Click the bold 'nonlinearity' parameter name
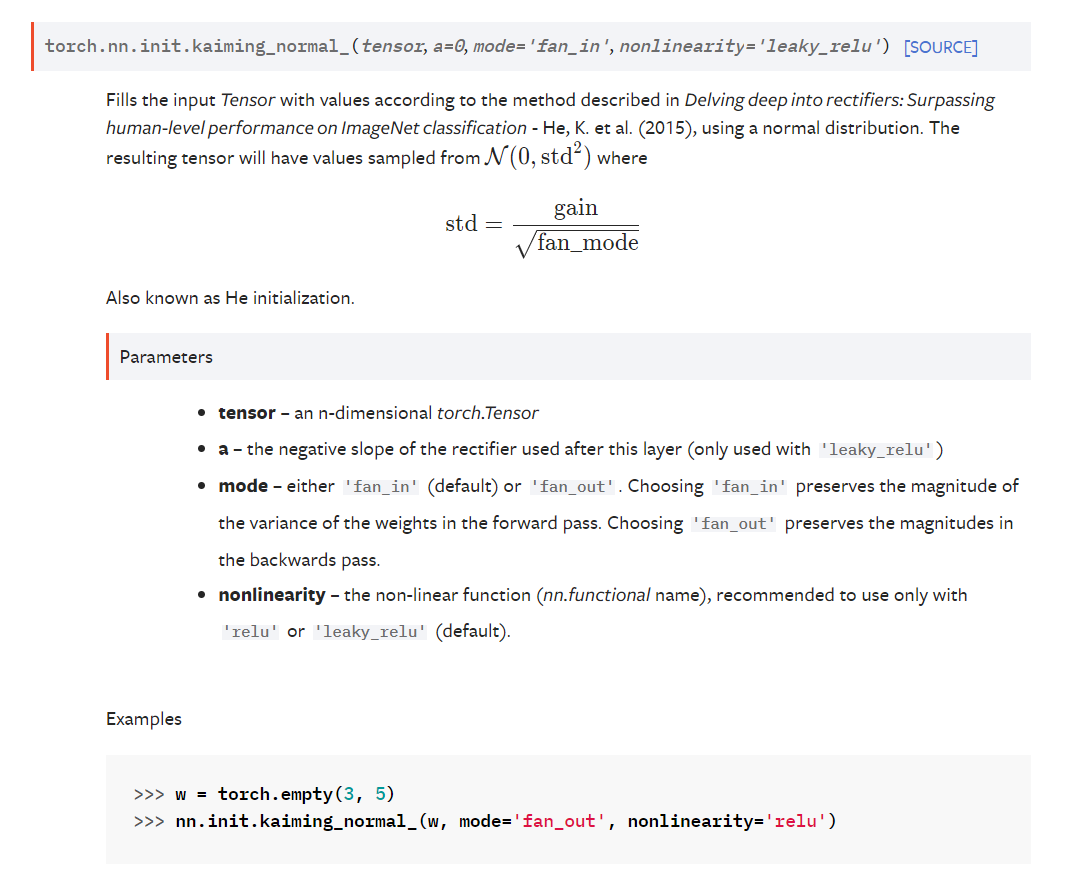The image size is (1072, 896). click(x=272, y=595)
